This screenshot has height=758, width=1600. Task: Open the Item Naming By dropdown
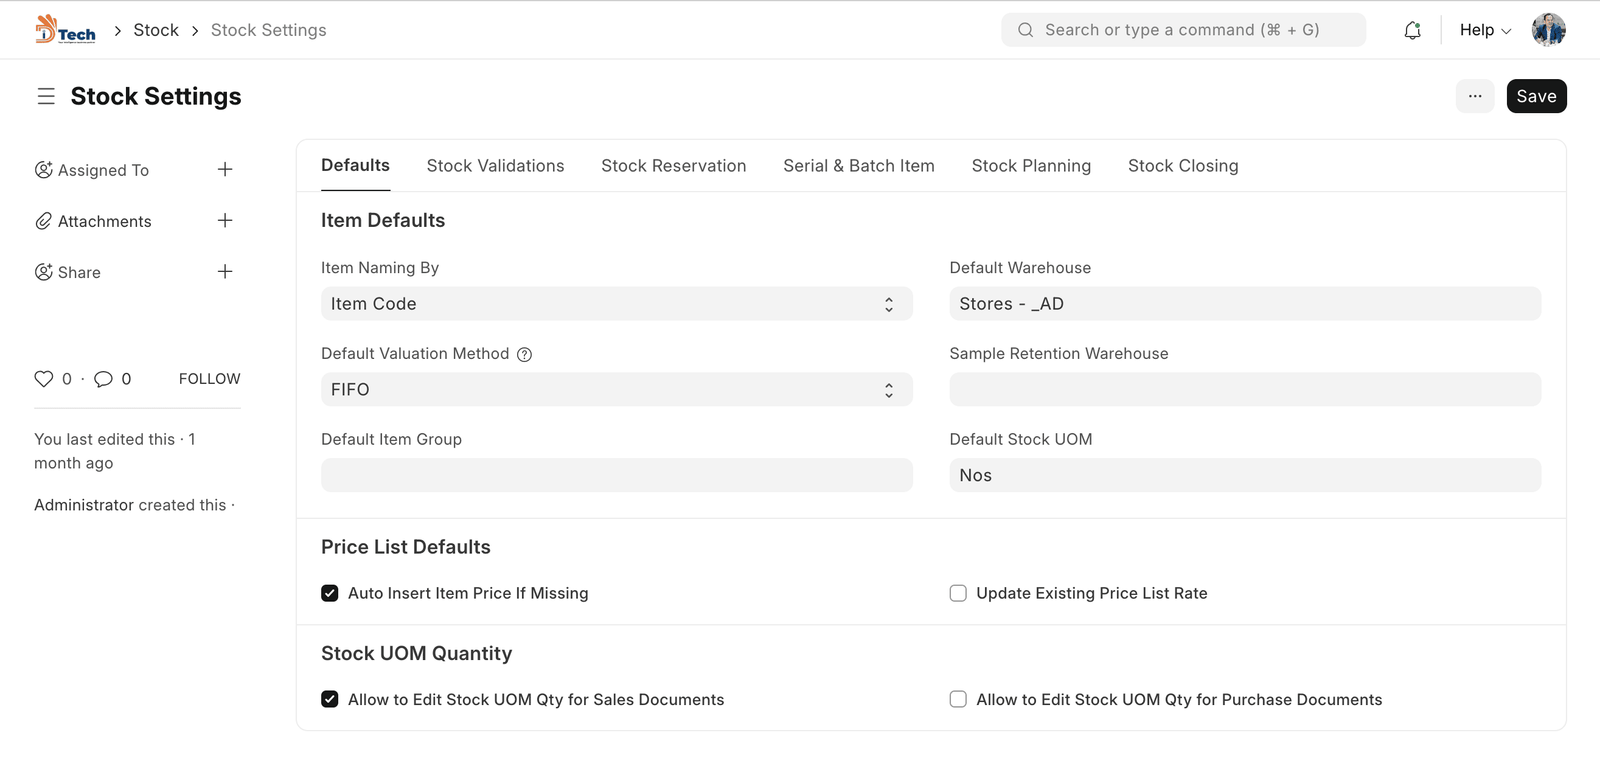pyautogui.click(x=616, y=304)
